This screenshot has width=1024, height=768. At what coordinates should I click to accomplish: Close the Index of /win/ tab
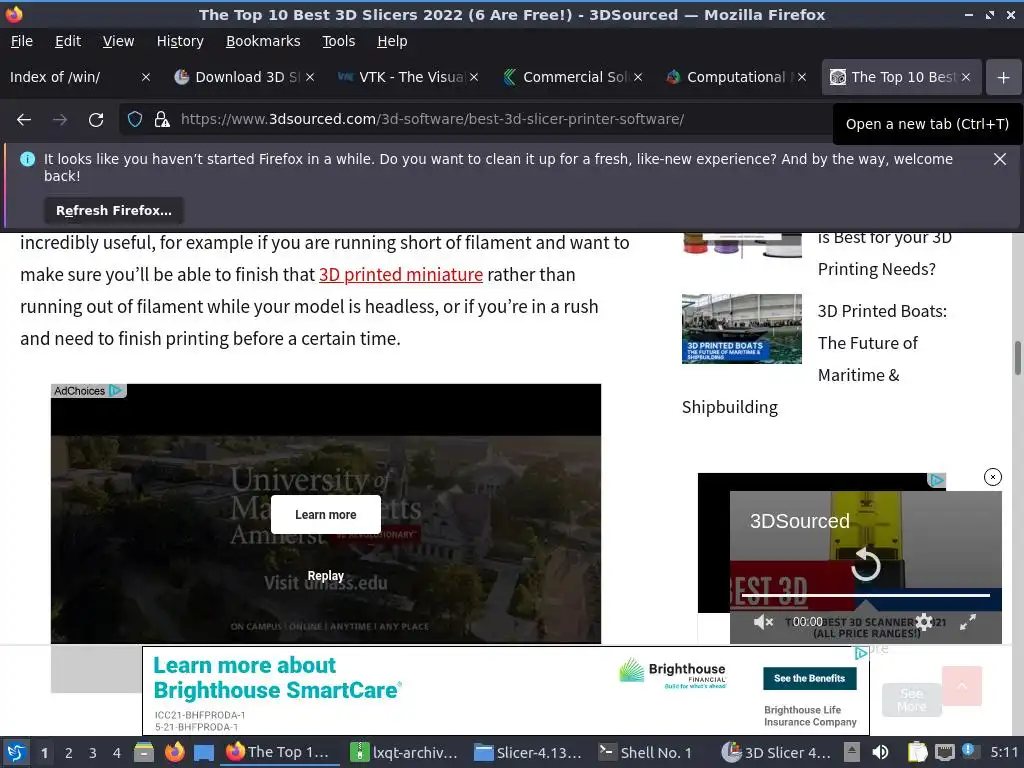pos(146,77)
